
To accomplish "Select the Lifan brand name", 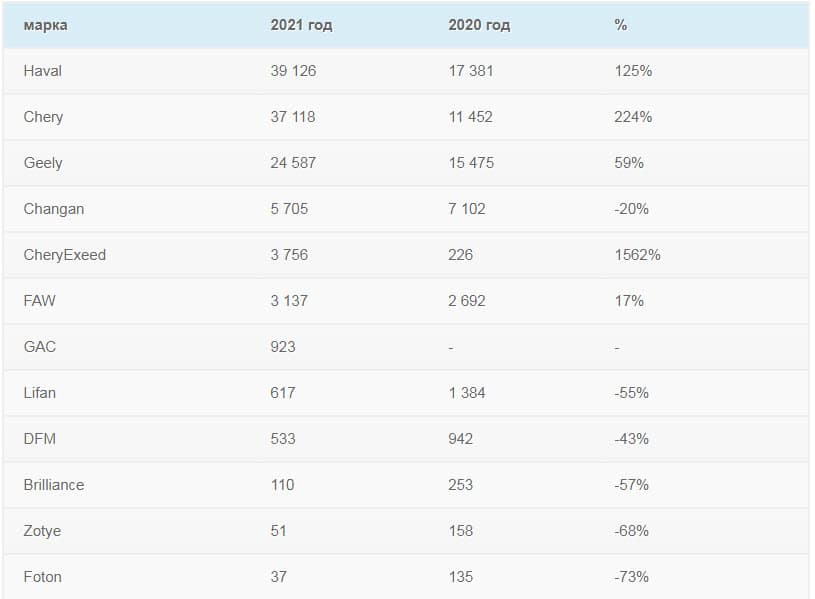I will coord(40,393).
